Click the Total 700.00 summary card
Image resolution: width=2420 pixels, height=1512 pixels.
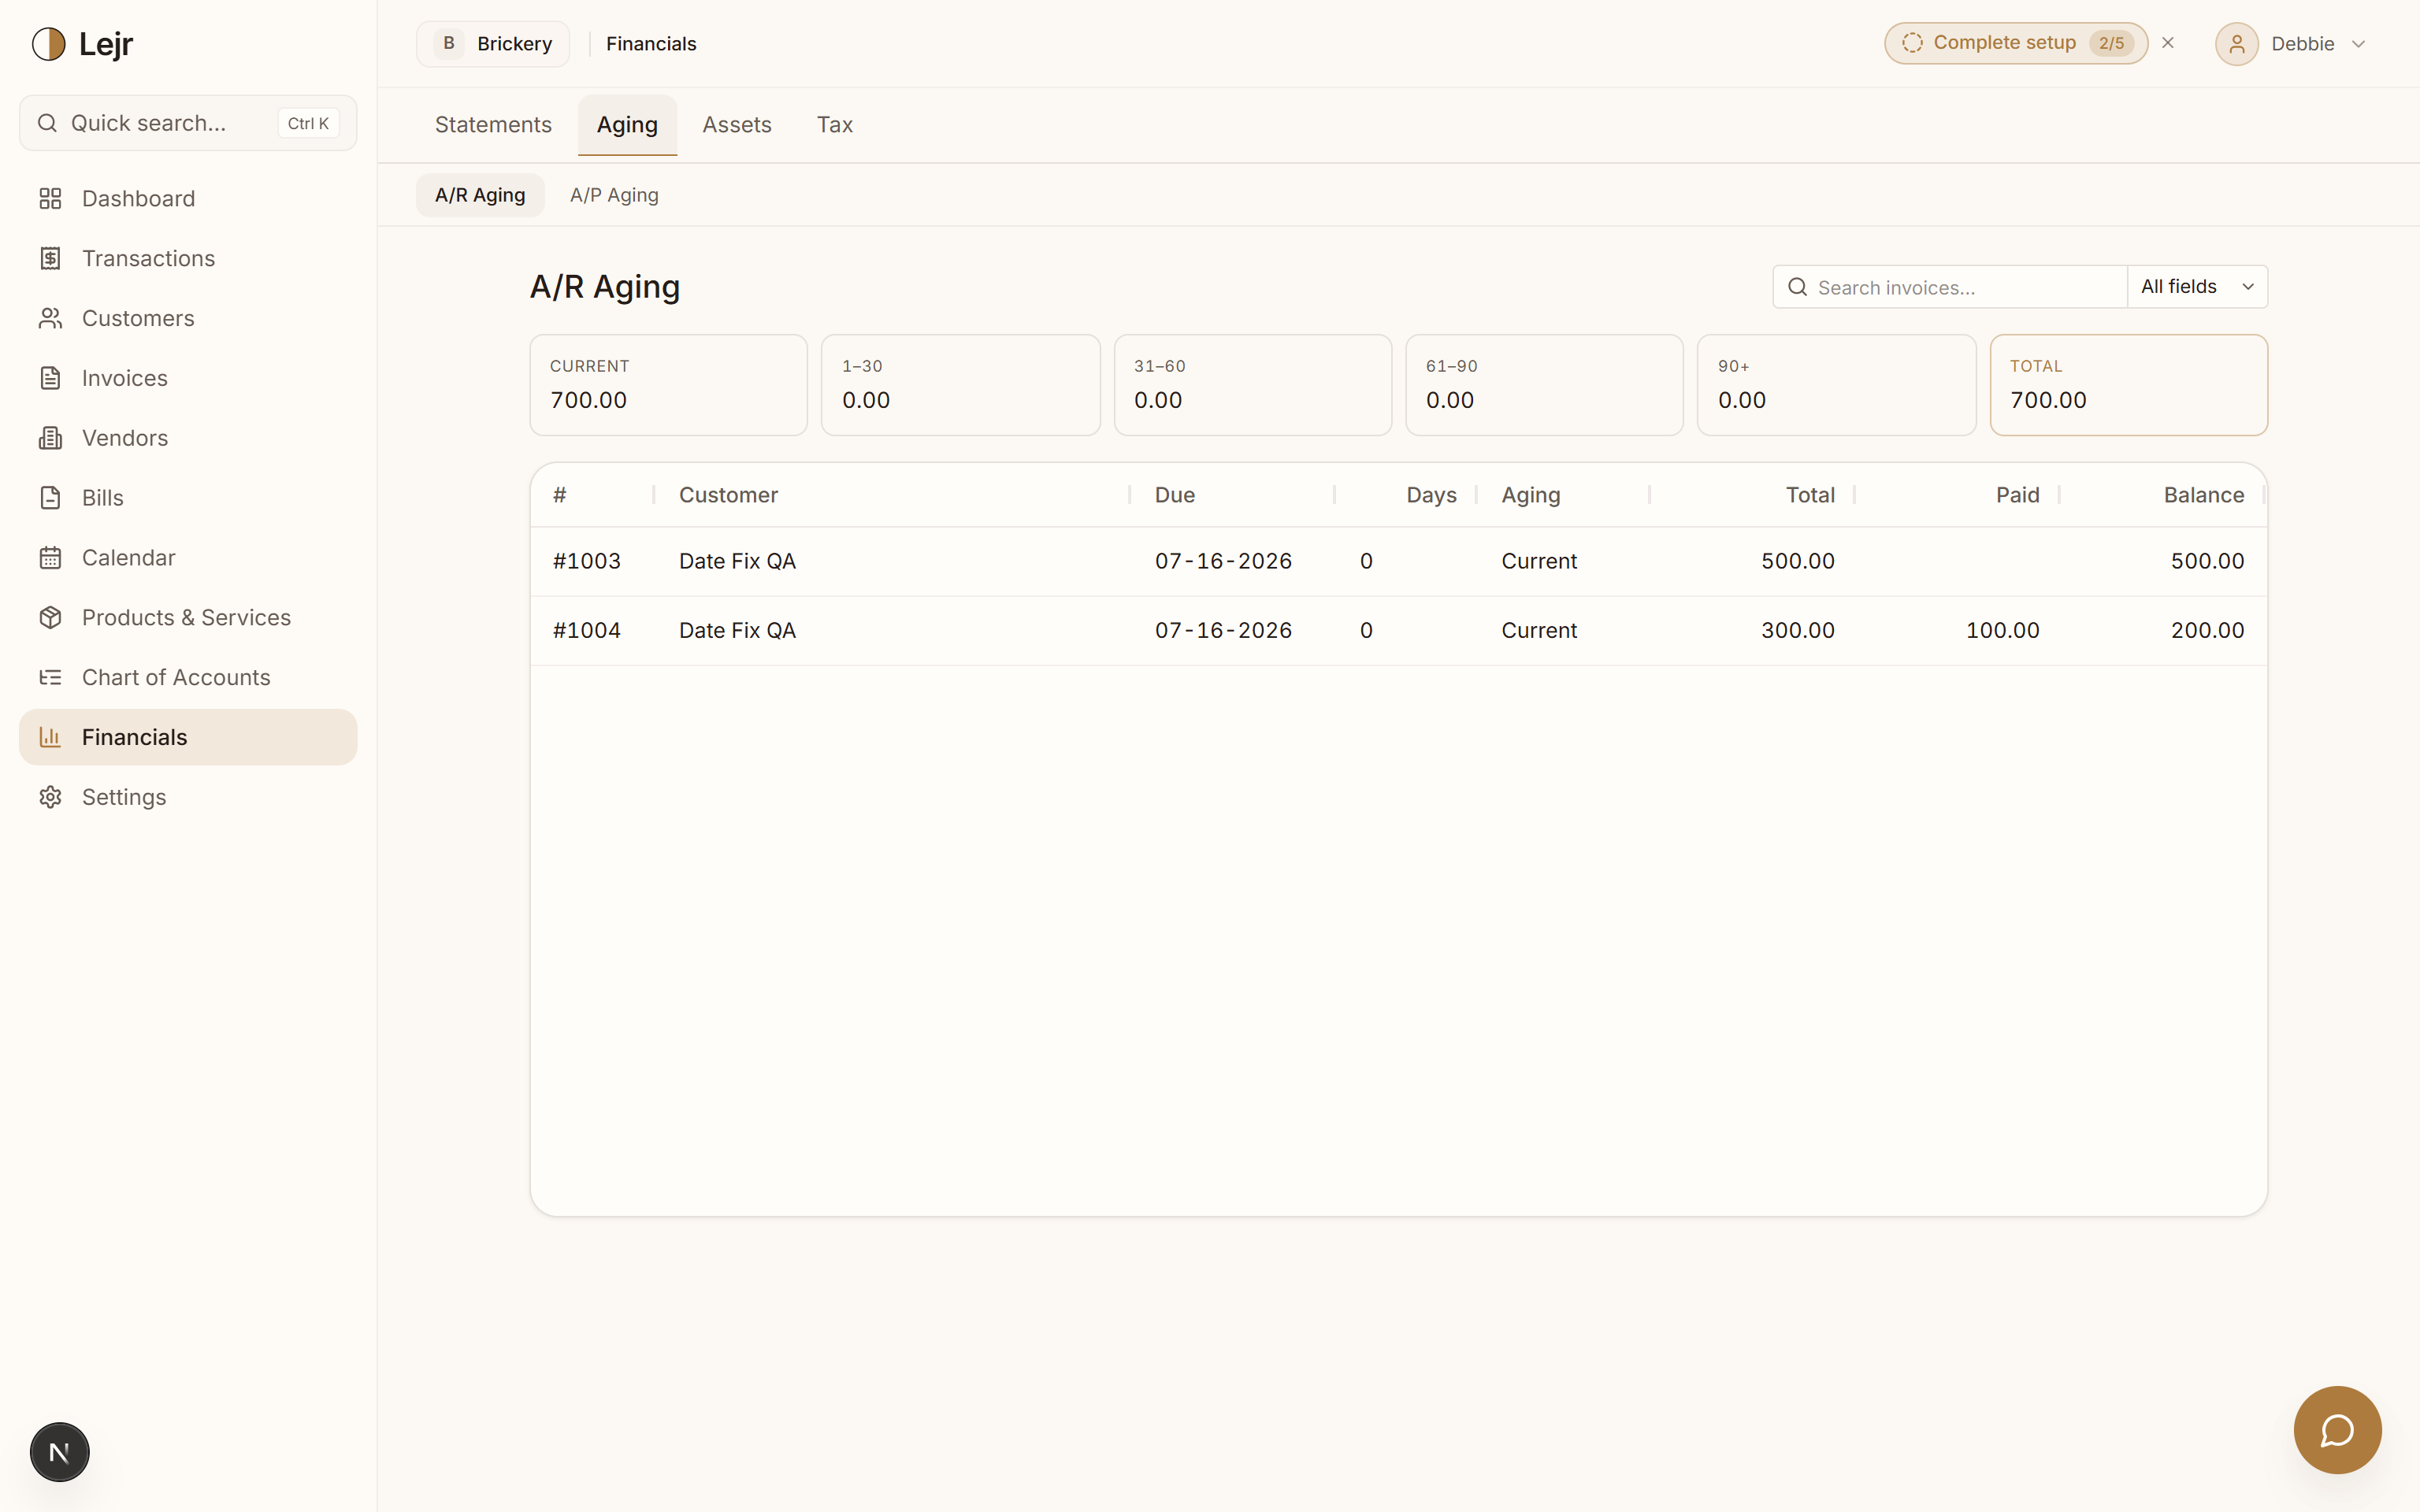point(2128,385)
